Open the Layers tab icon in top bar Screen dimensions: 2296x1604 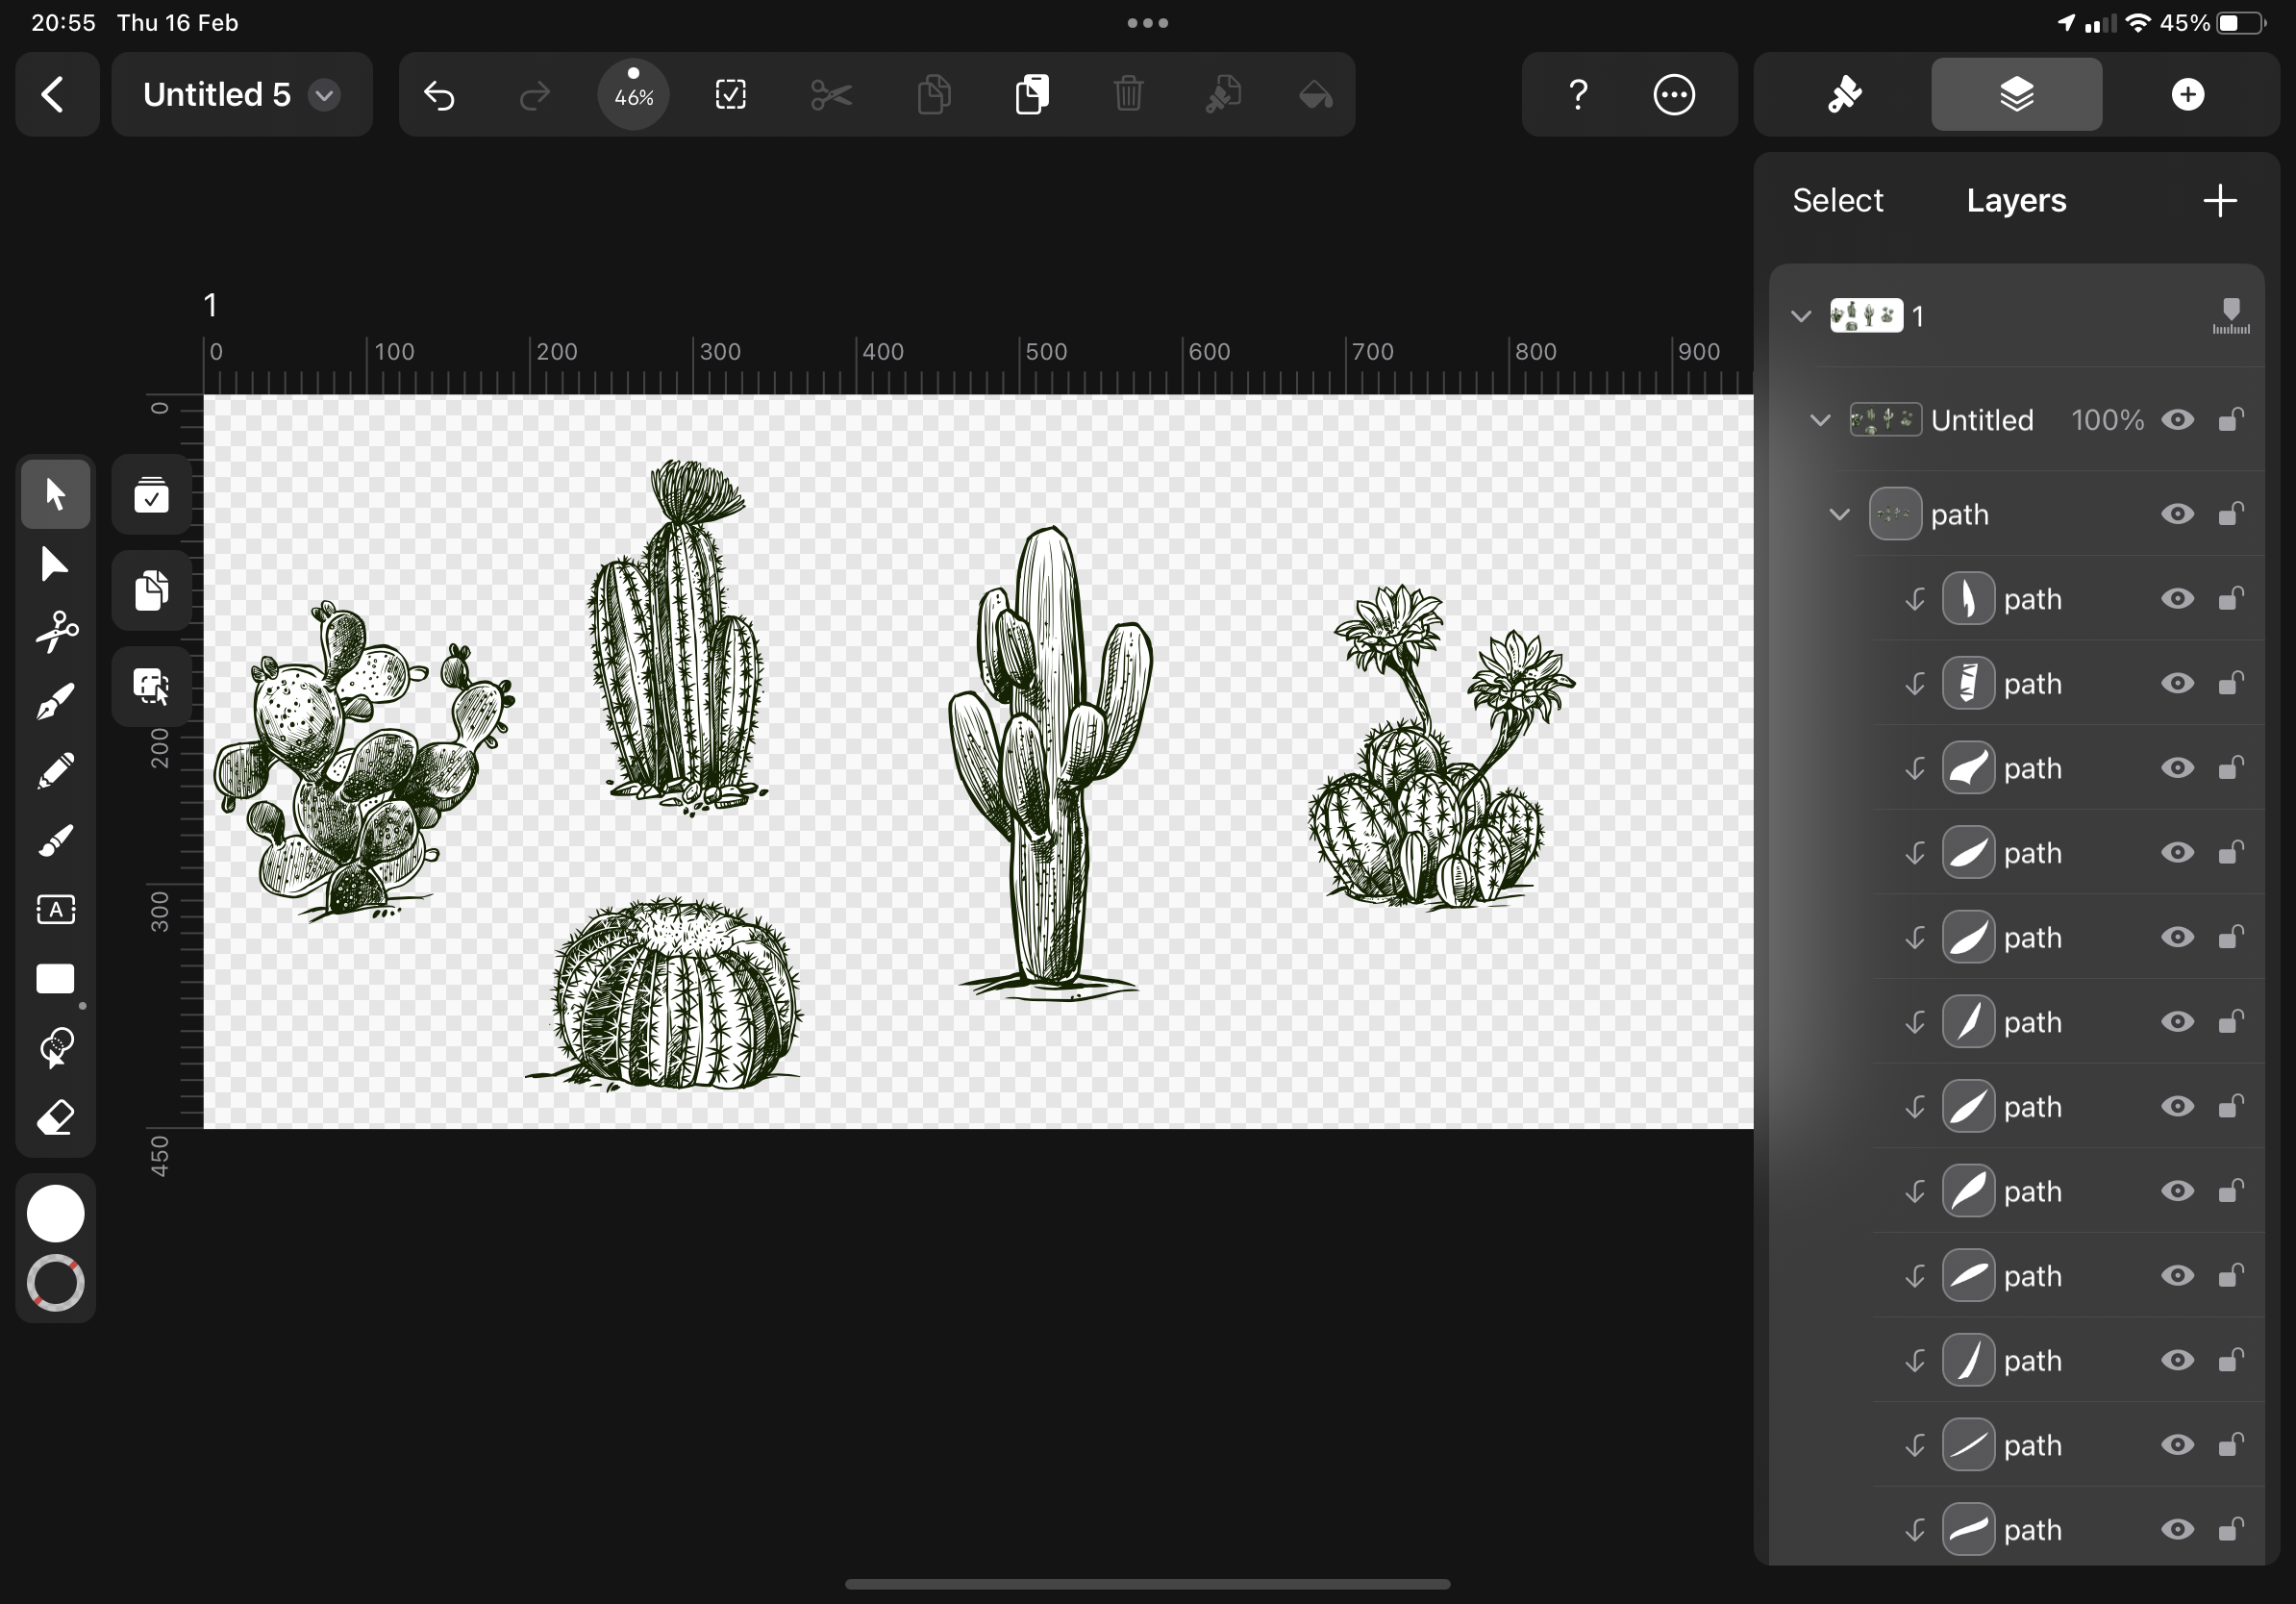click(x=2016, y=95)
